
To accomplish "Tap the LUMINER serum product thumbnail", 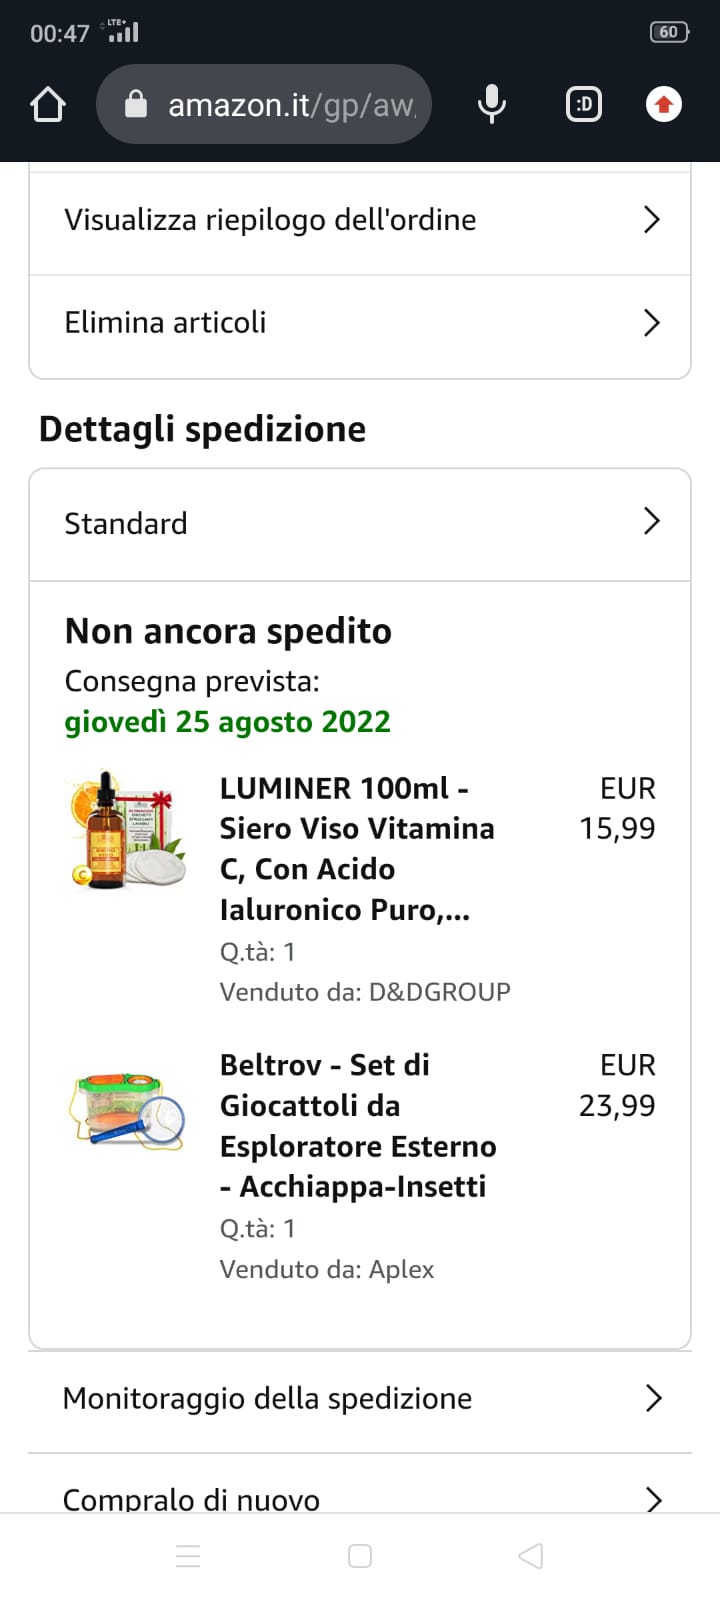I will coord(129,830).
